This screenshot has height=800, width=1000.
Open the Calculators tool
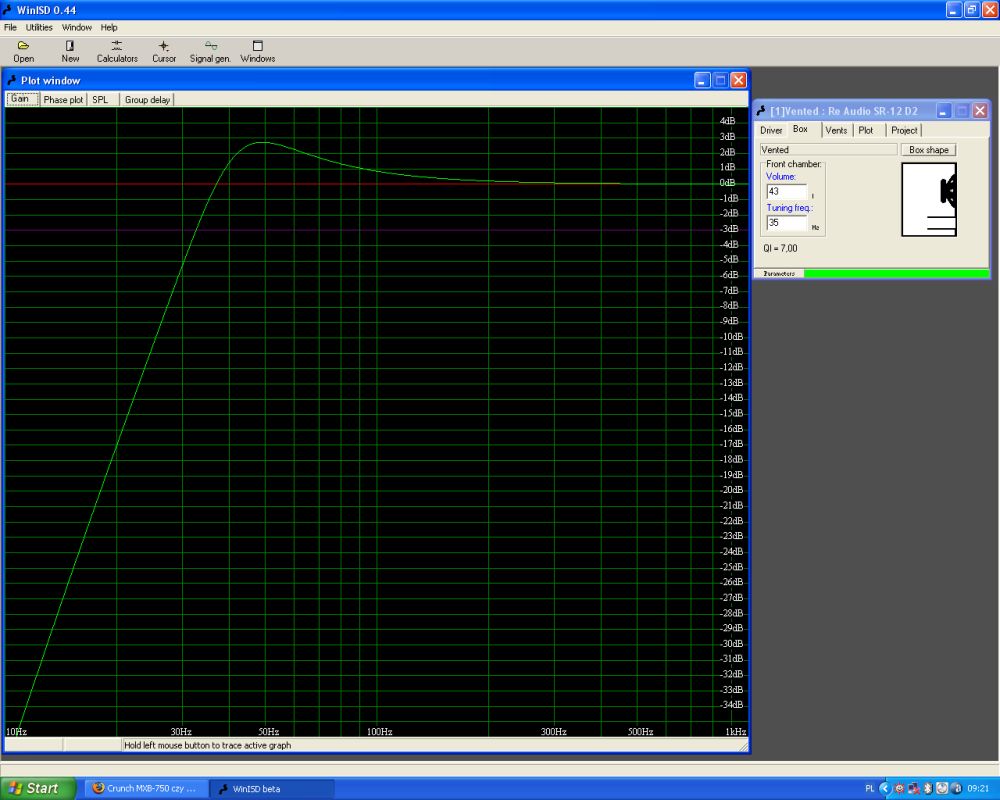[x=117, y=51]
